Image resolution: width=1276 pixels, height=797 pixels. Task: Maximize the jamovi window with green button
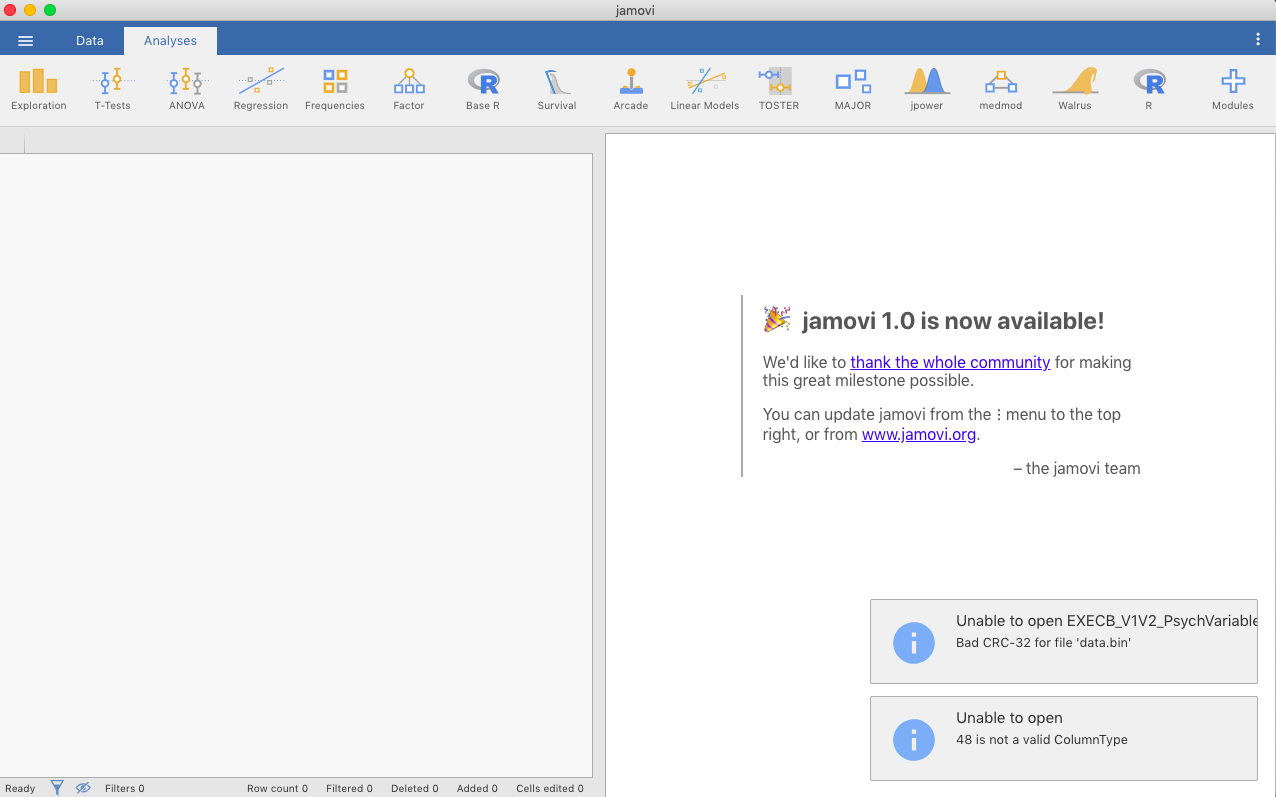(x=50, y=10)
